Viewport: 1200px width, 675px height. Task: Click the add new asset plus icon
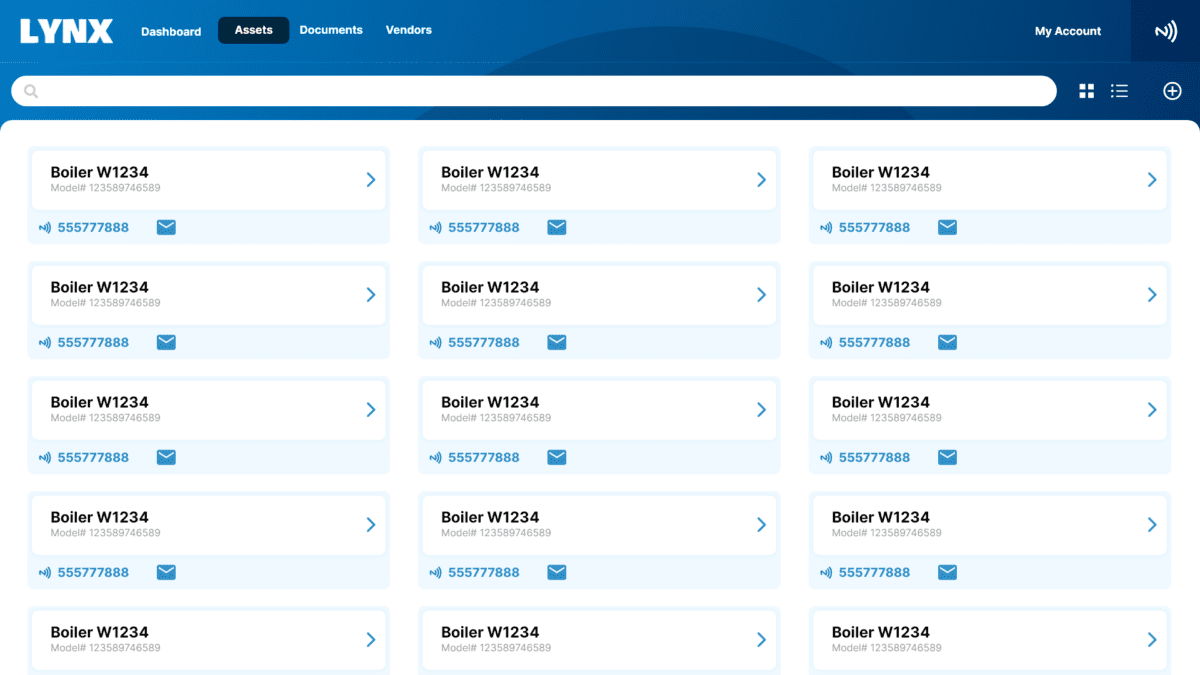click(x=1172, y=91)
